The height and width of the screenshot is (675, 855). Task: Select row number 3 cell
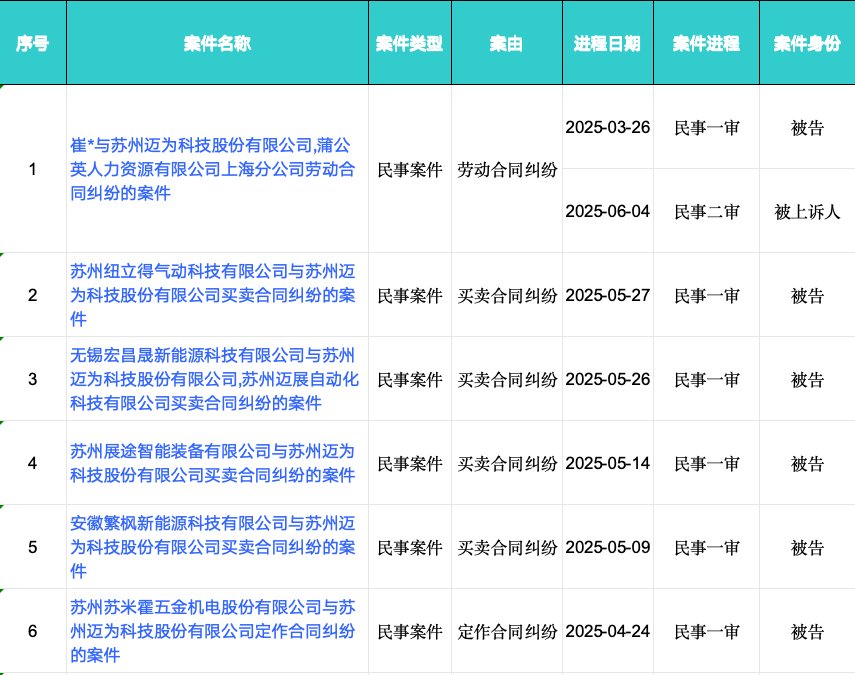click(33, 379)
